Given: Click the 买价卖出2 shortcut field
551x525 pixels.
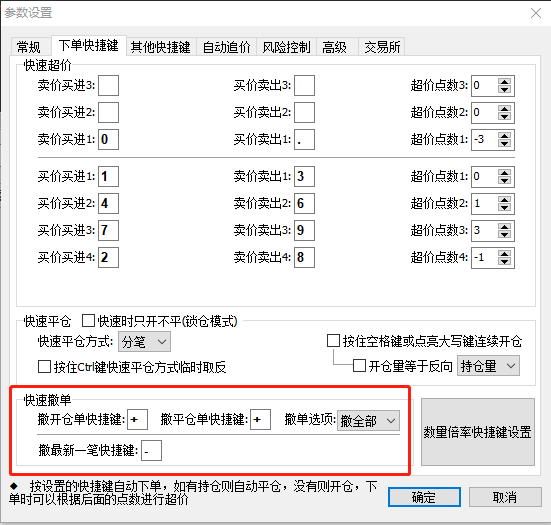Looking at the screenshot, I should tap(304, 112).
